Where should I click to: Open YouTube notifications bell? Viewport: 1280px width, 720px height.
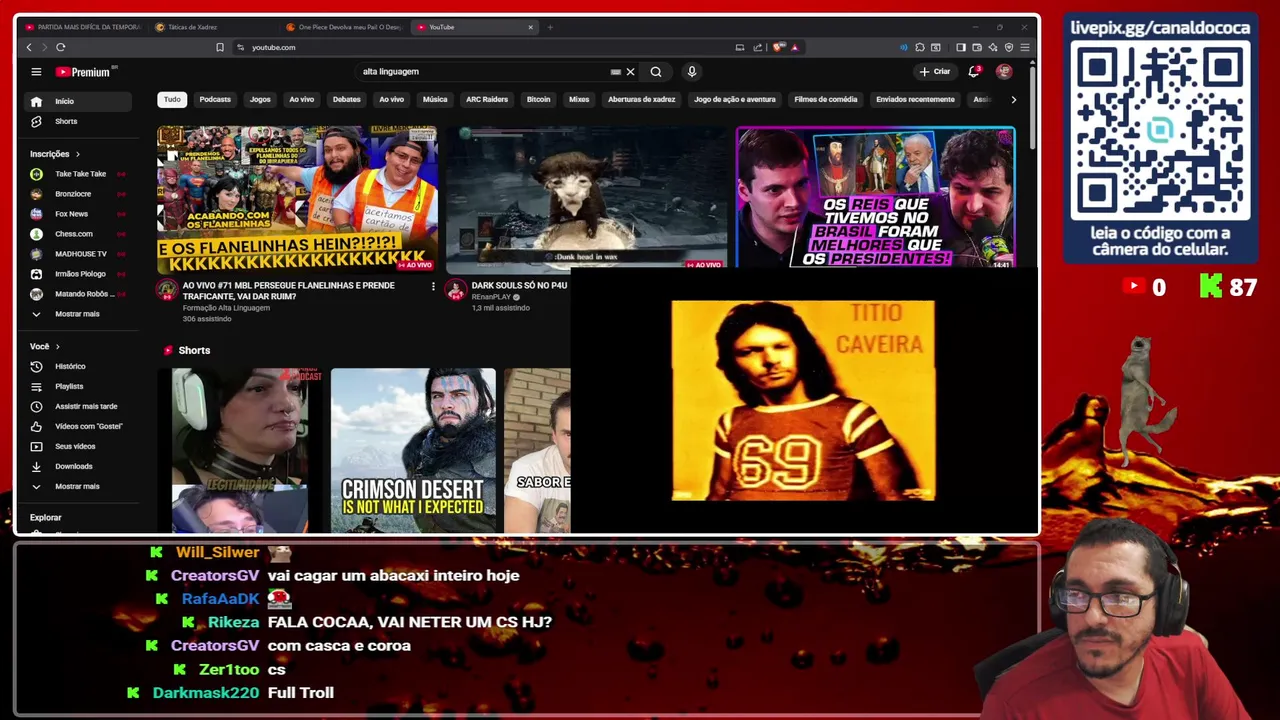974,72
